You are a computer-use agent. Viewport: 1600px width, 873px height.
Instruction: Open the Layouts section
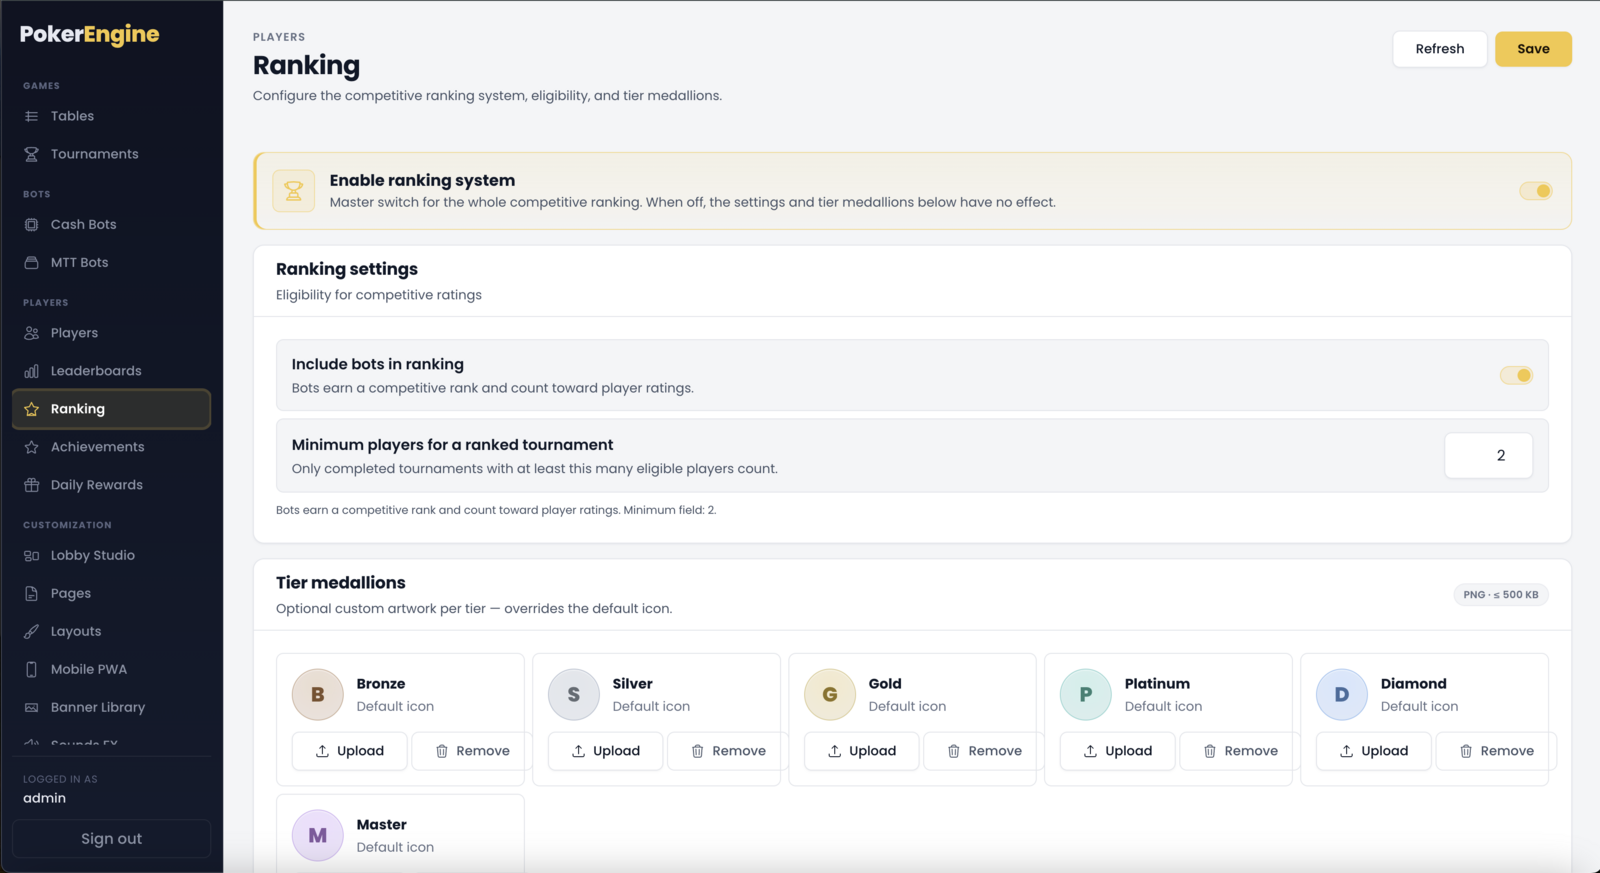[x=111, y=632]
